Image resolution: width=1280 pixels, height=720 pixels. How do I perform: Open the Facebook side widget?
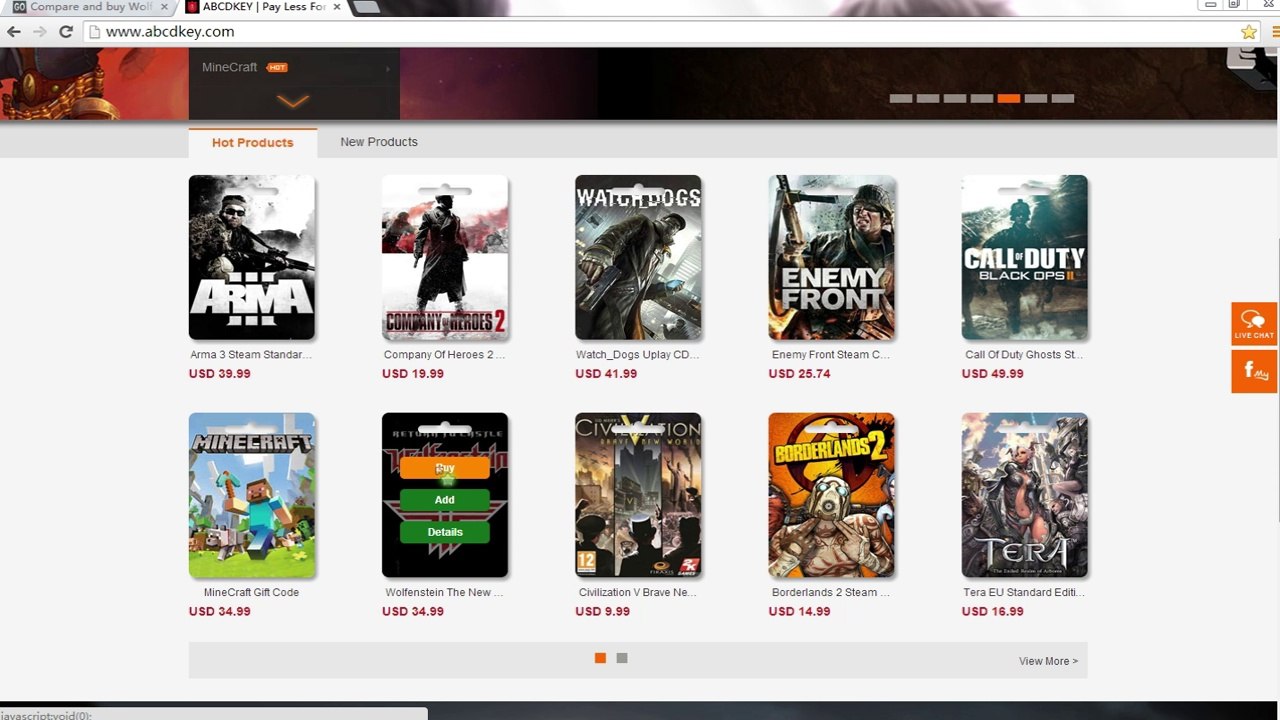point(1255,371)
